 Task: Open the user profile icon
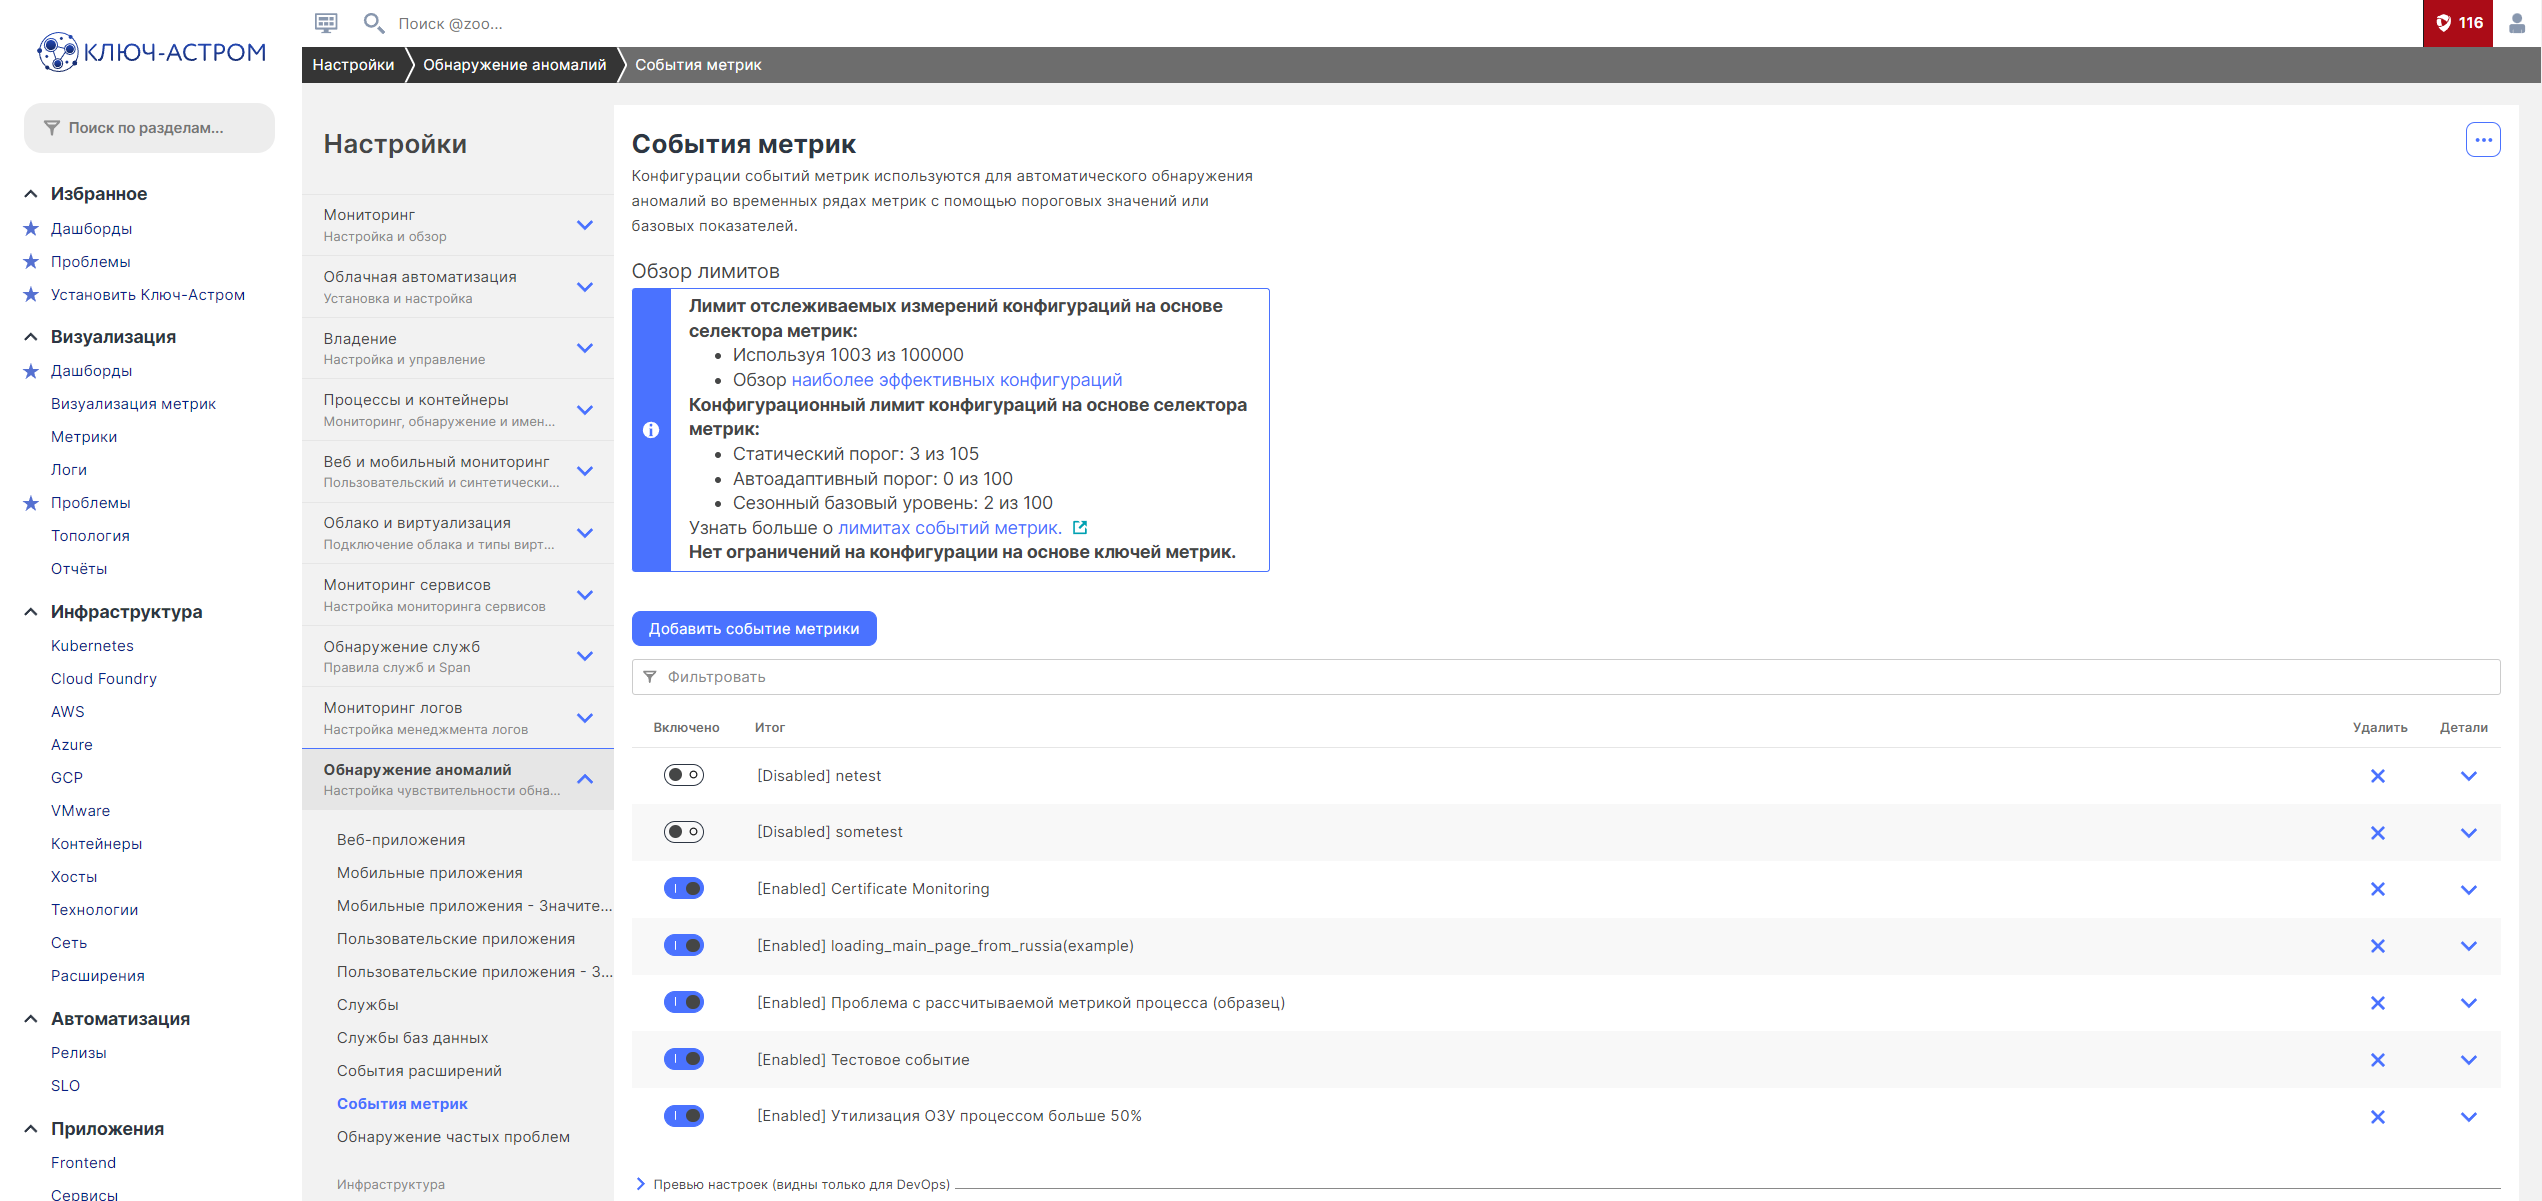(2517, 23)
